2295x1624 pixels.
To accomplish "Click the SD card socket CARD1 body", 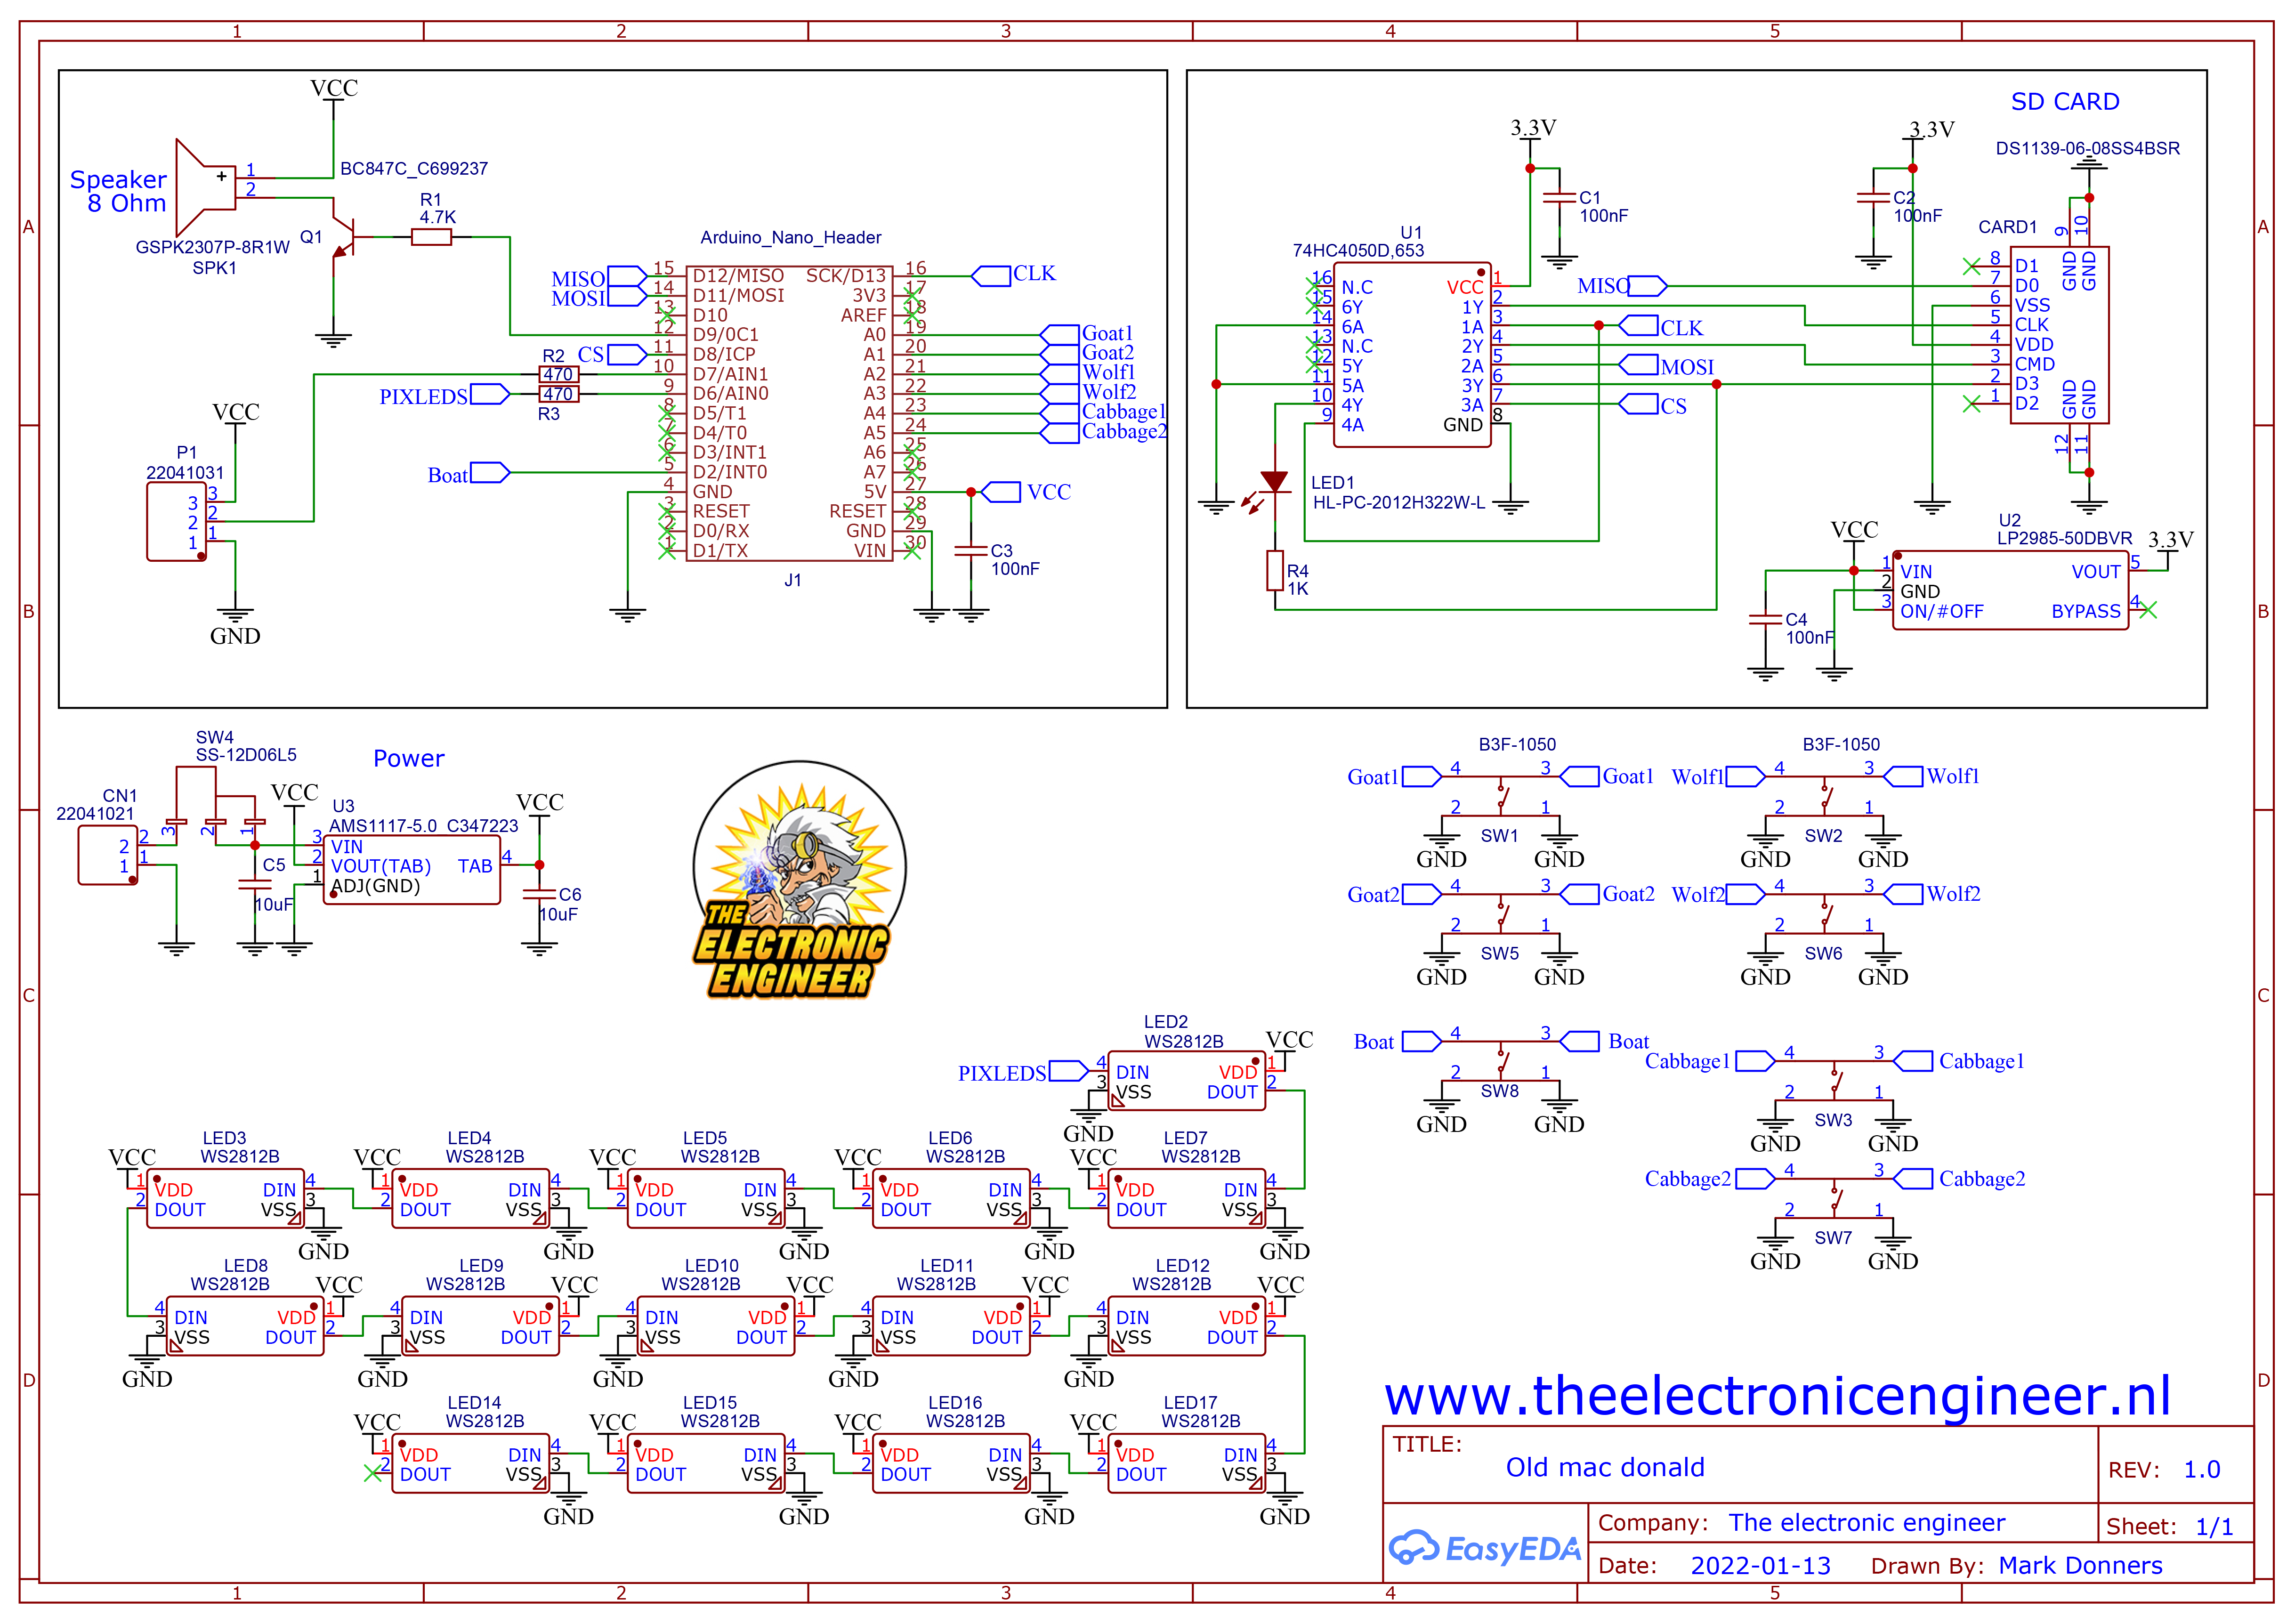I will coord(2059,335).
